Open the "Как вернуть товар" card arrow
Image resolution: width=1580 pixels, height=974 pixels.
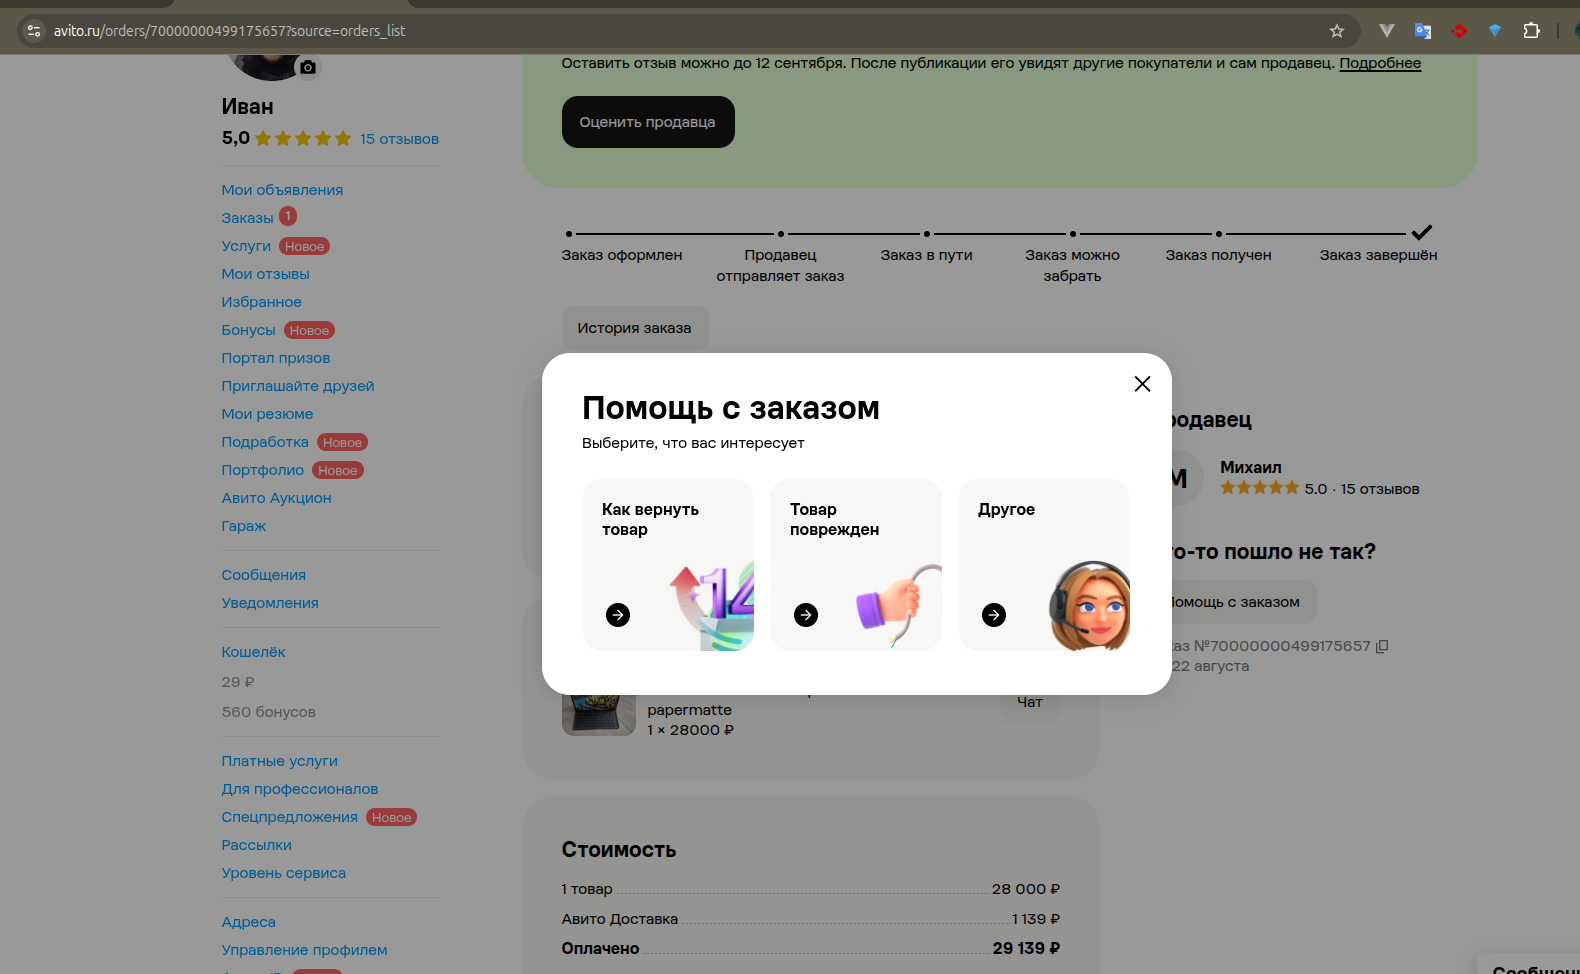(x=618, y=615)
